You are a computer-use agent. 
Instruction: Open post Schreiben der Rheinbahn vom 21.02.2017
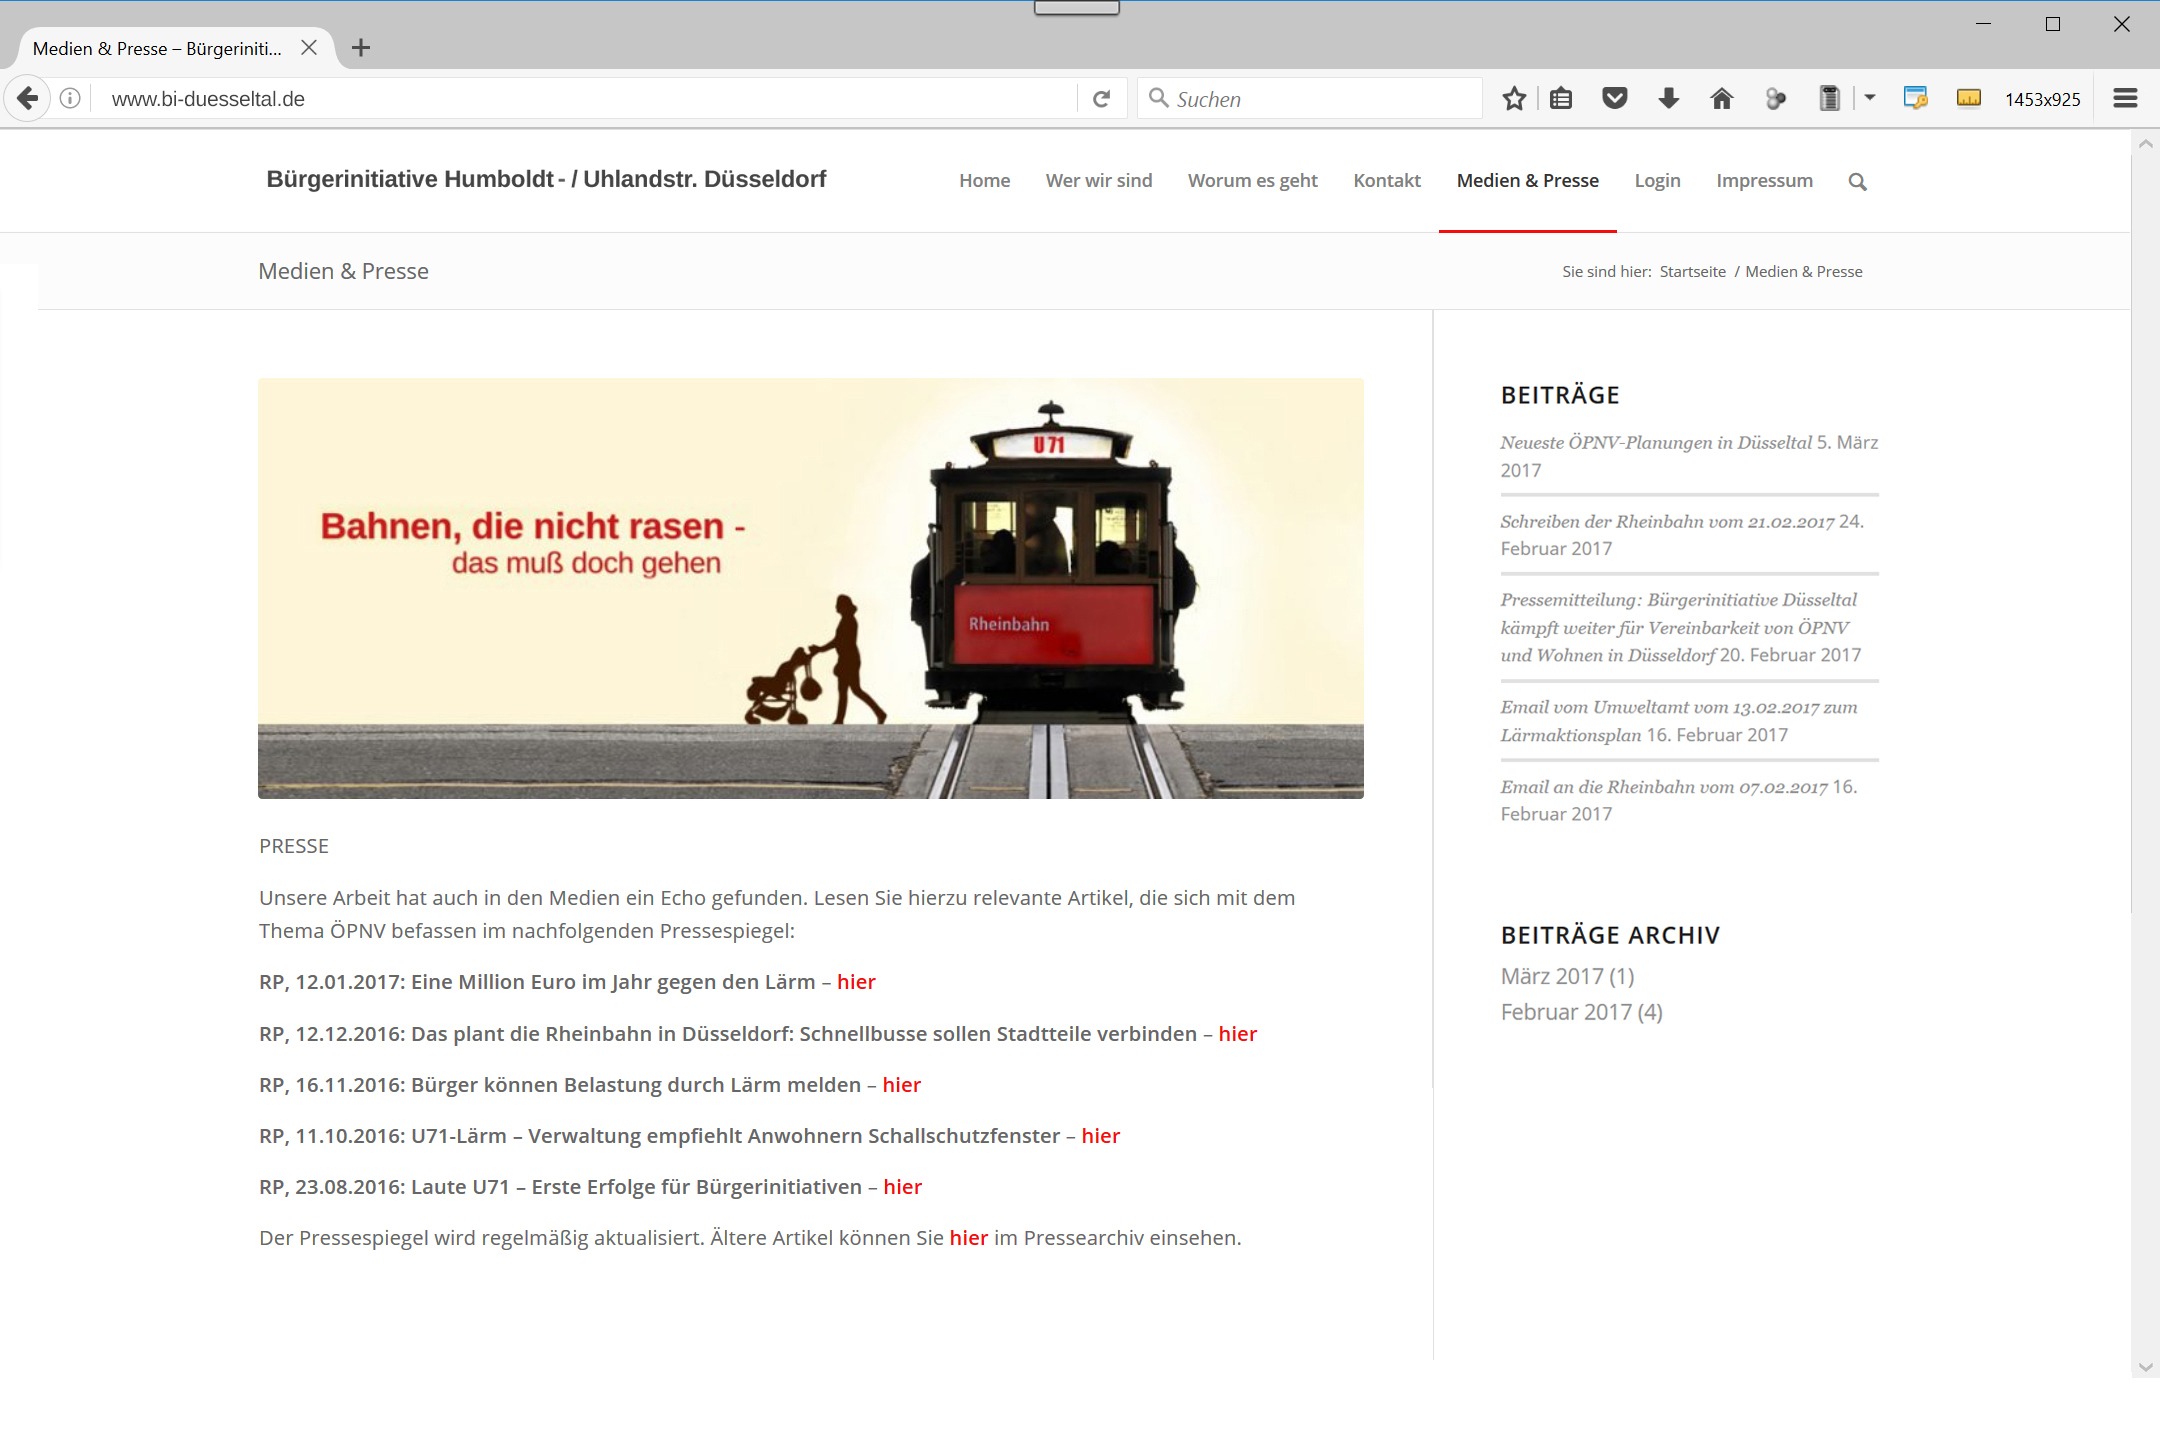pyautogui.click(x=1667, y=521)
